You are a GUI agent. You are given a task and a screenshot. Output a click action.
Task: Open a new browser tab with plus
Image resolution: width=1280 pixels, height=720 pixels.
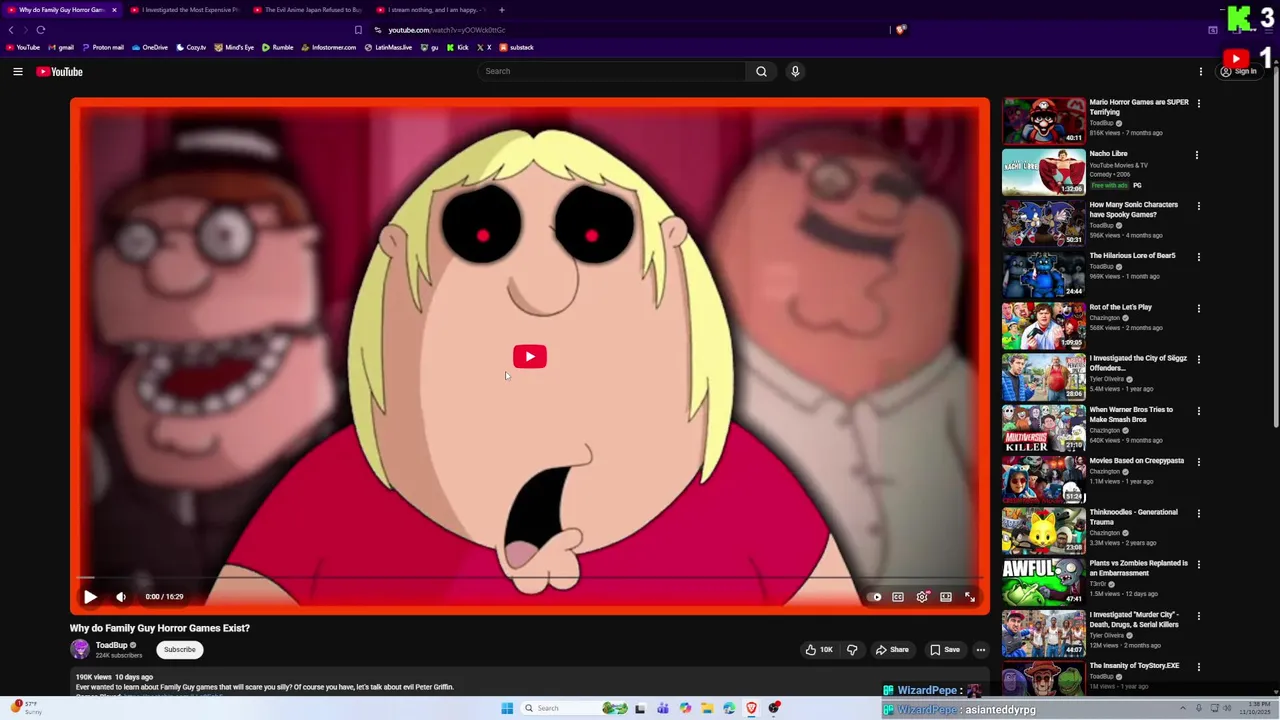point(502,10)
